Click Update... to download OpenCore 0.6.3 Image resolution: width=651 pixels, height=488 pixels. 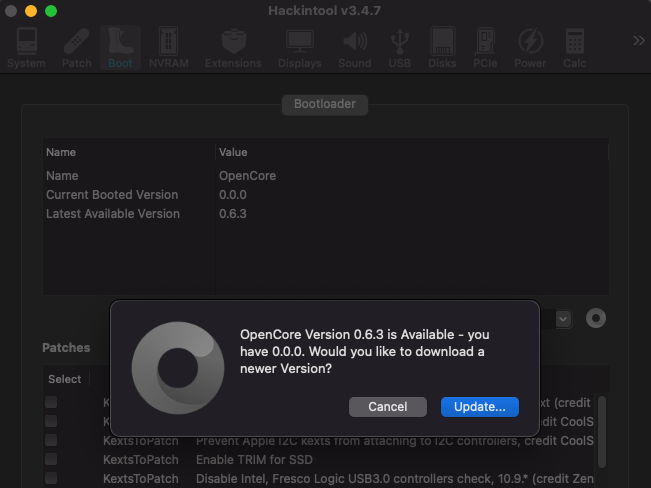click(480, 407)
